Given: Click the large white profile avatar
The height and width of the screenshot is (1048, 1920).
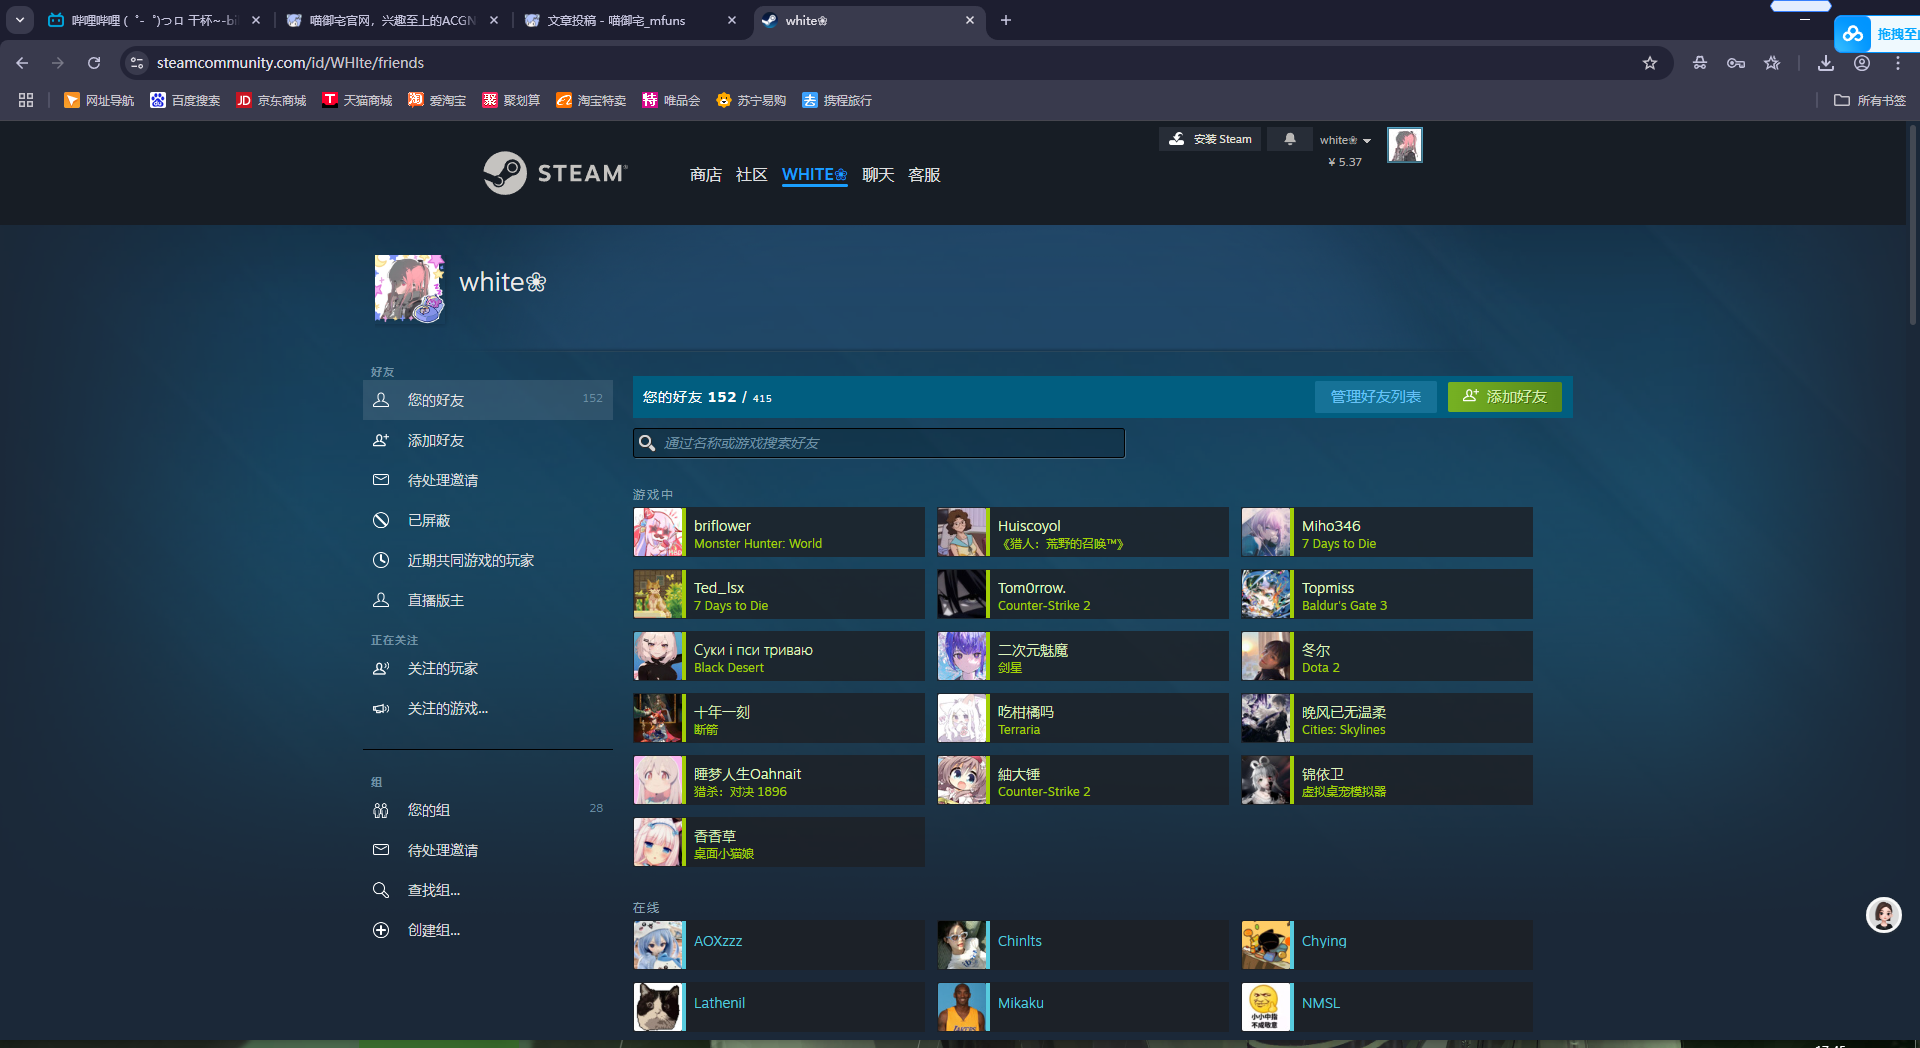Looking at the screenshot, I should [x=409, y=288].
